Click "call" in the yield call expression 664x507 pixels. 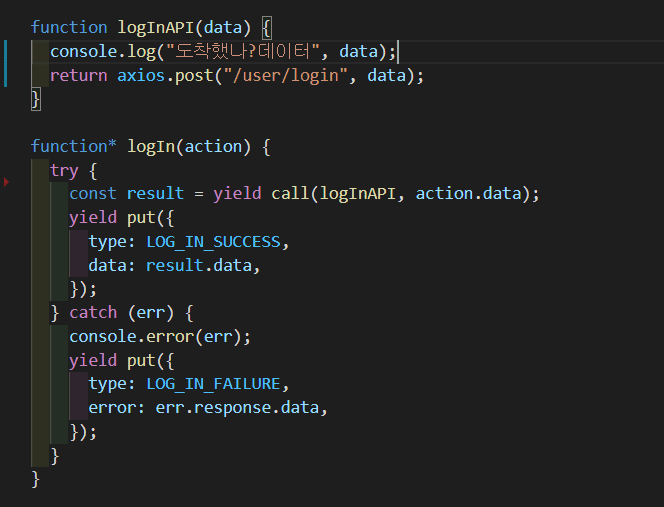[290, 194]
